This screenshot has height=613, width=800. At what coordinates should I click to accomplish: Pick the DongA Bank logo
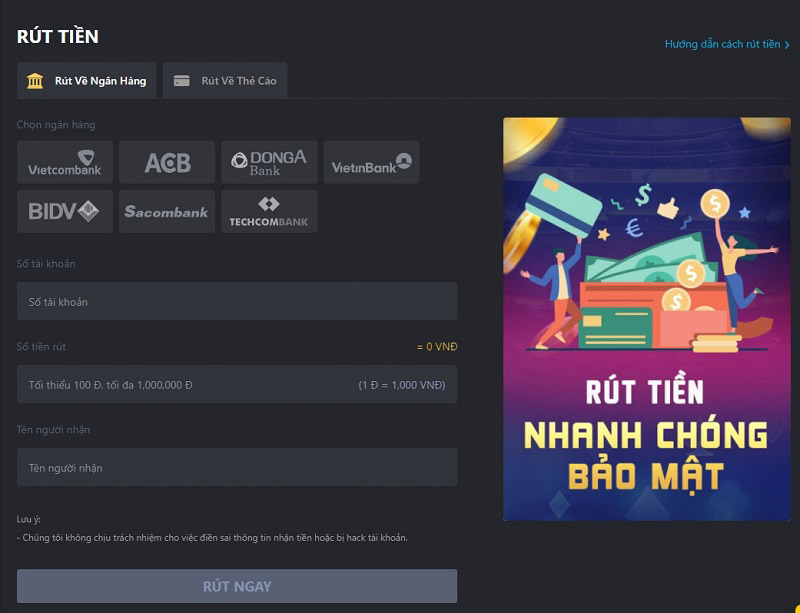[269, 162]
